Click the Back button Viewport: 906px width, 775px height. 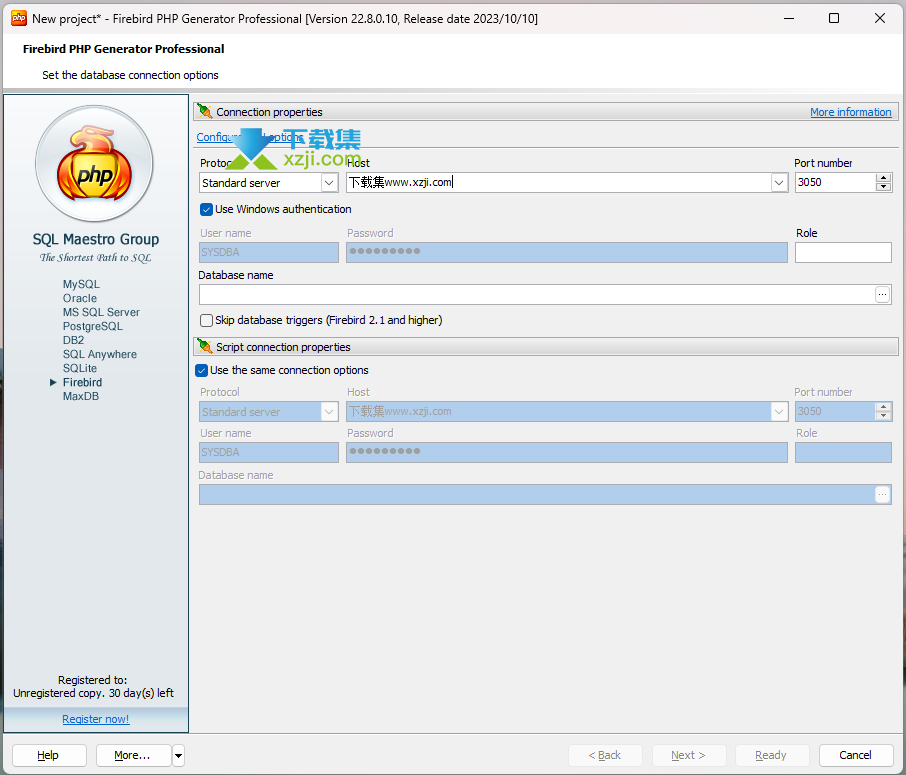pos(606,755)
